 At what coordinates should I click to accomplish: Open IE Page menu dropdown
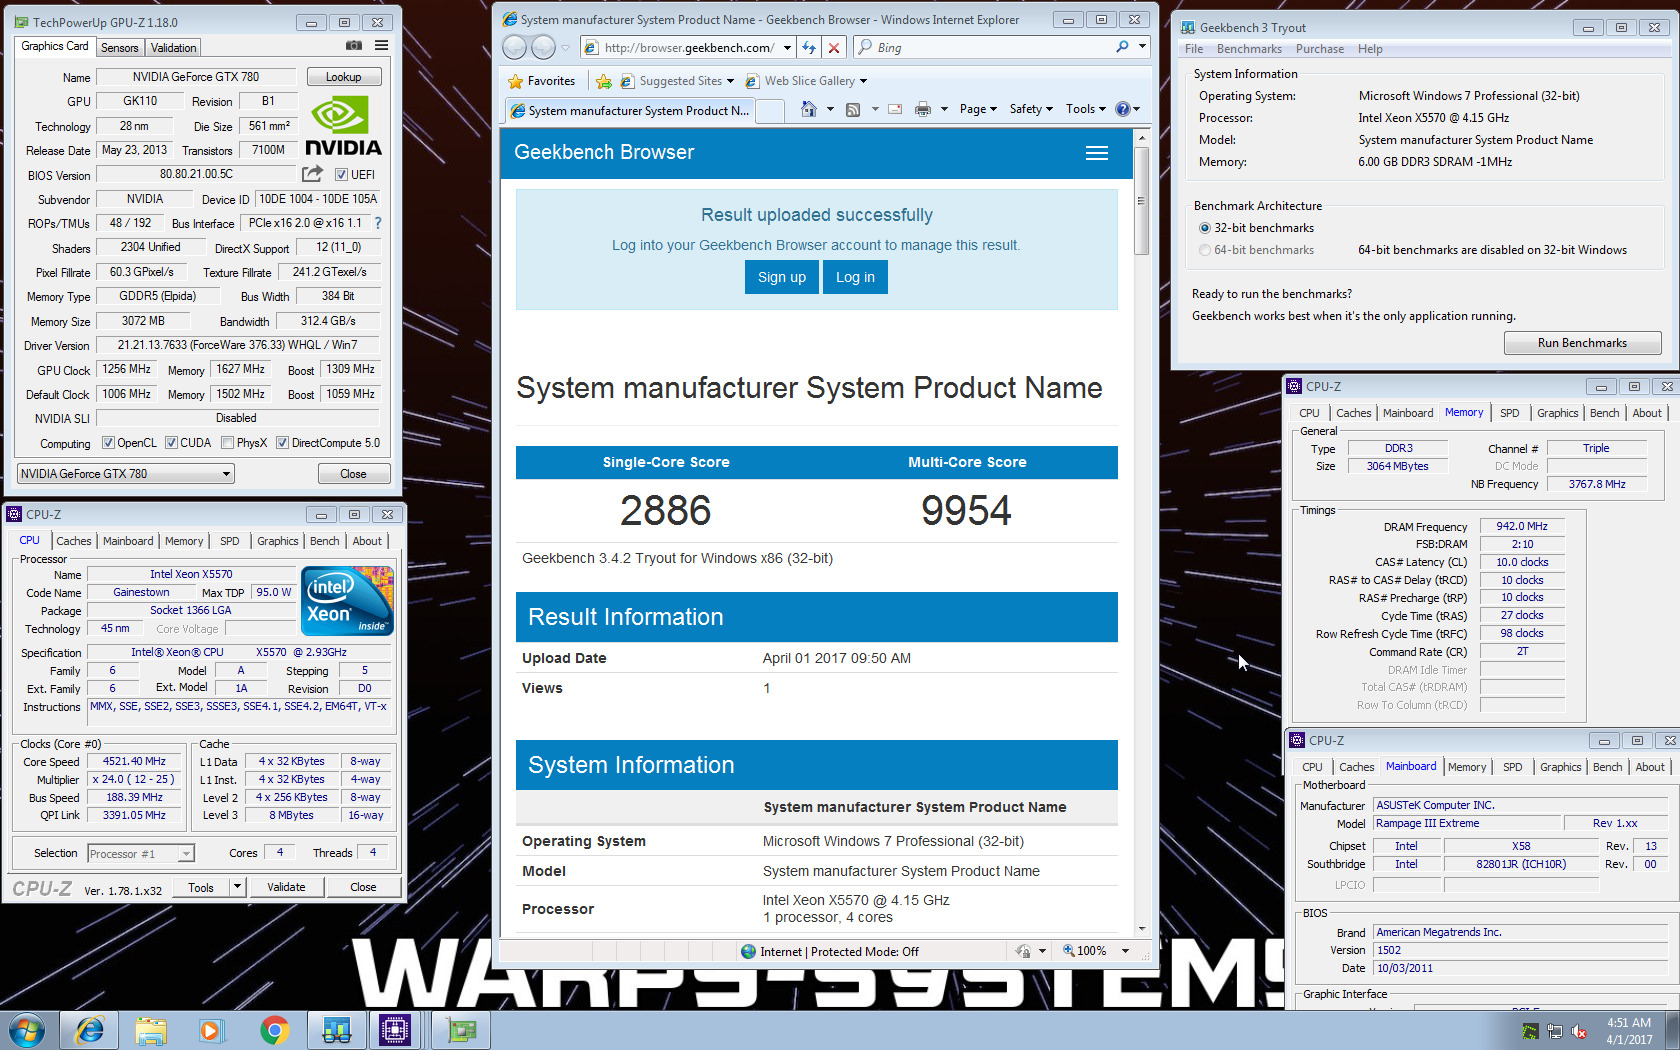(x=978, y=109)
